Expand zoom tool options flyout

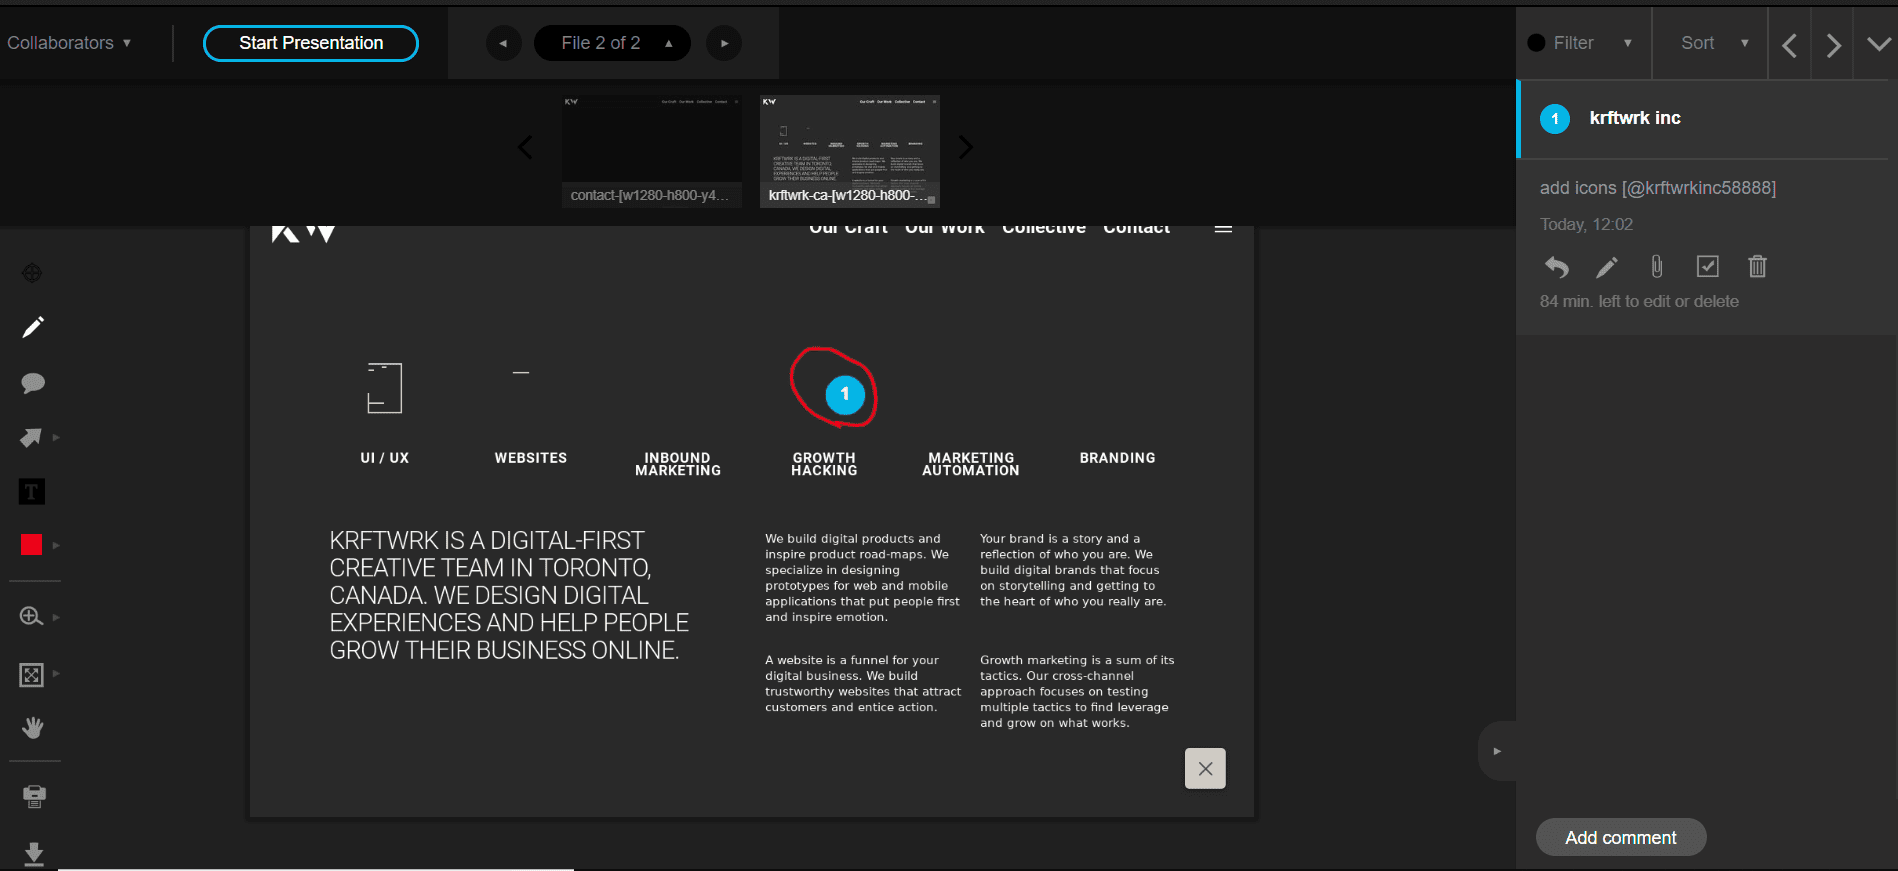coord(56,617)
